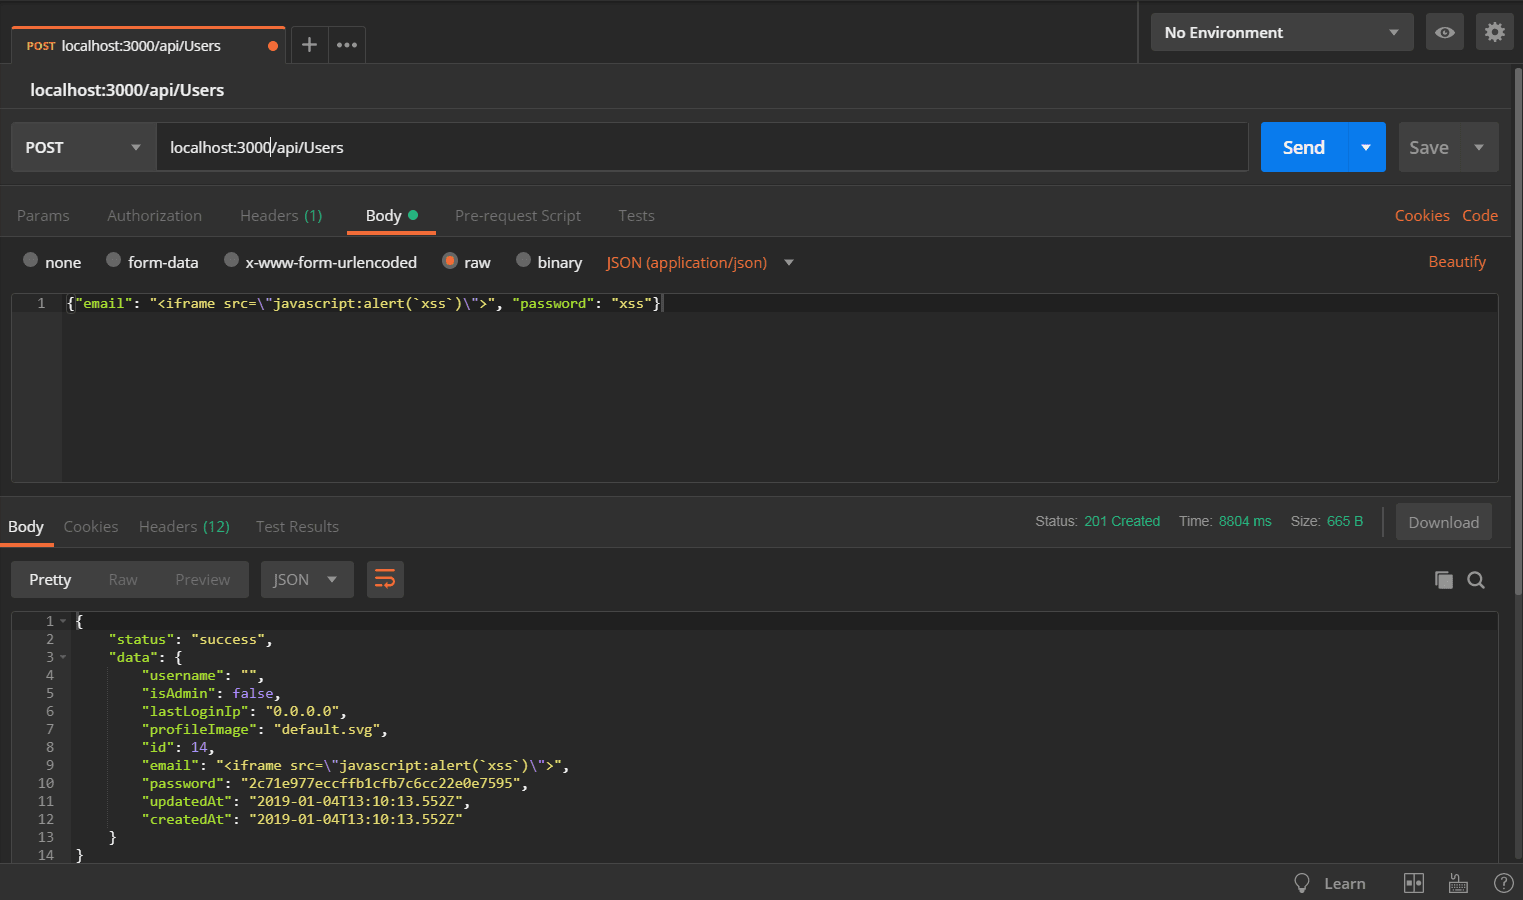Viewport: 1523px width, 900px height.
Task: Click the "createdAt" timestamp line
Action: 302,819
